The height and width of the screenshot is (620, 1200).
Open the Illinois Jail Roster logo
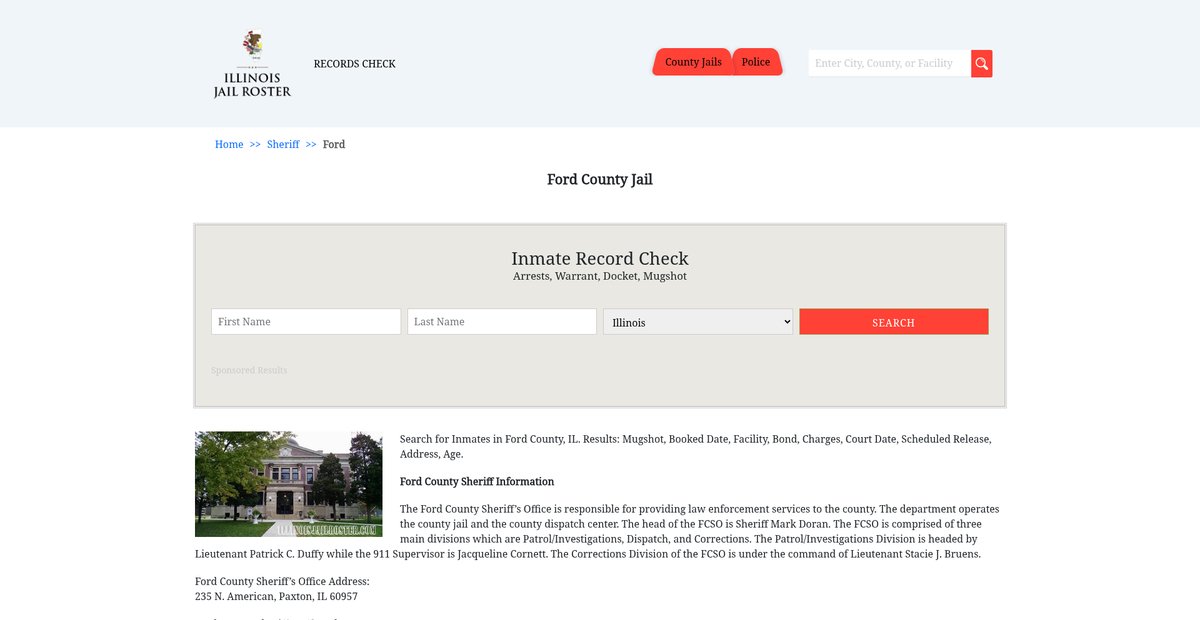coord(252,64)
